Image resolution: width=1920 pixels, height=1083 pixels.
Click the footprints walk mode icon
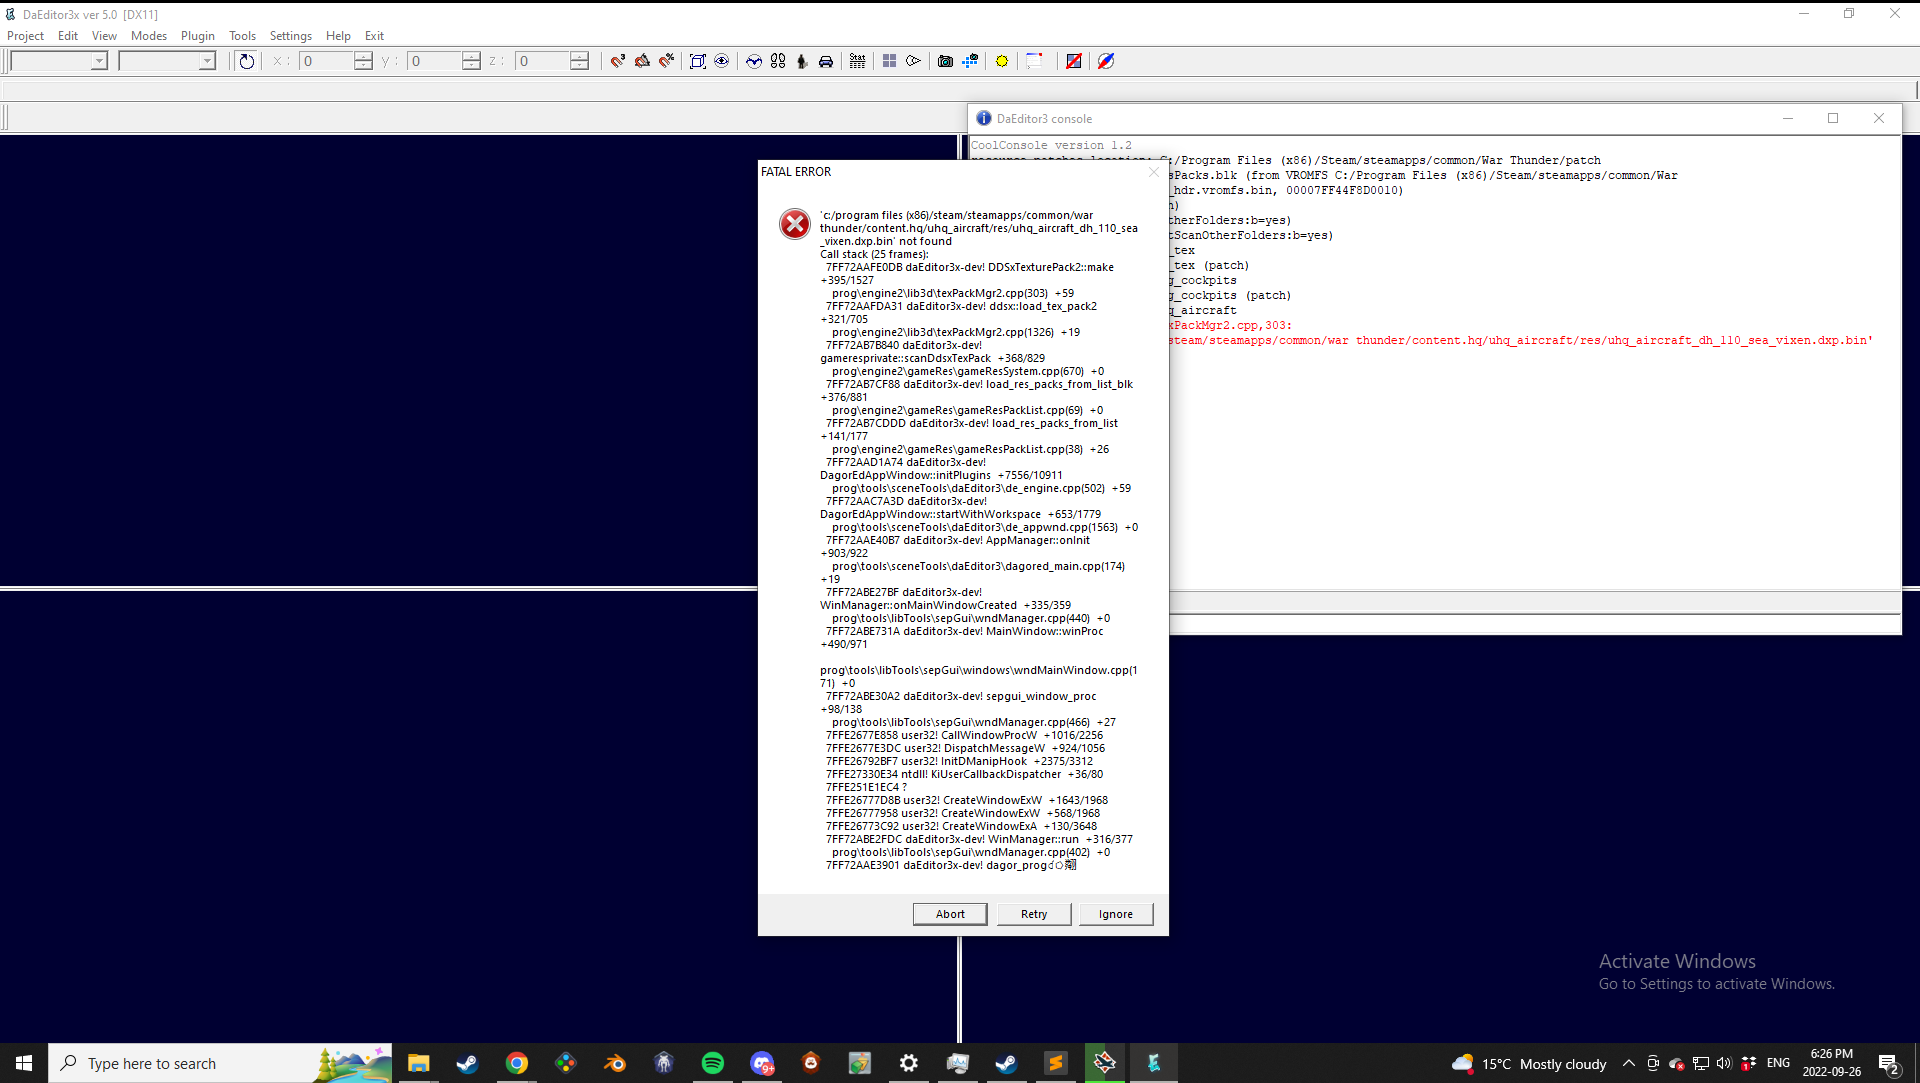pyautogui.click(x=778, y=61)
